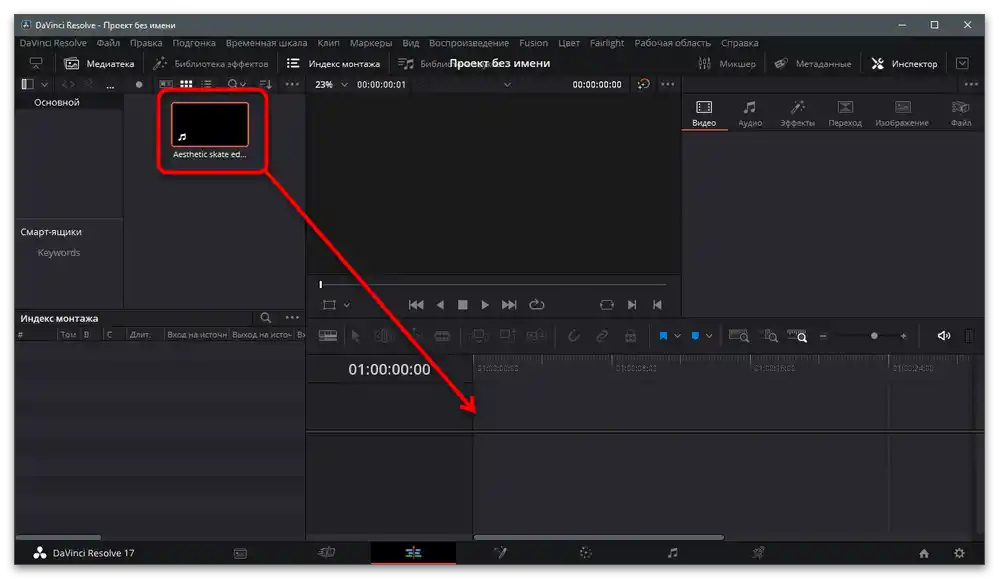This screenshot has height=579, width=999.
Task: Switch to the Cut page icon
Action: click(326, 553)
